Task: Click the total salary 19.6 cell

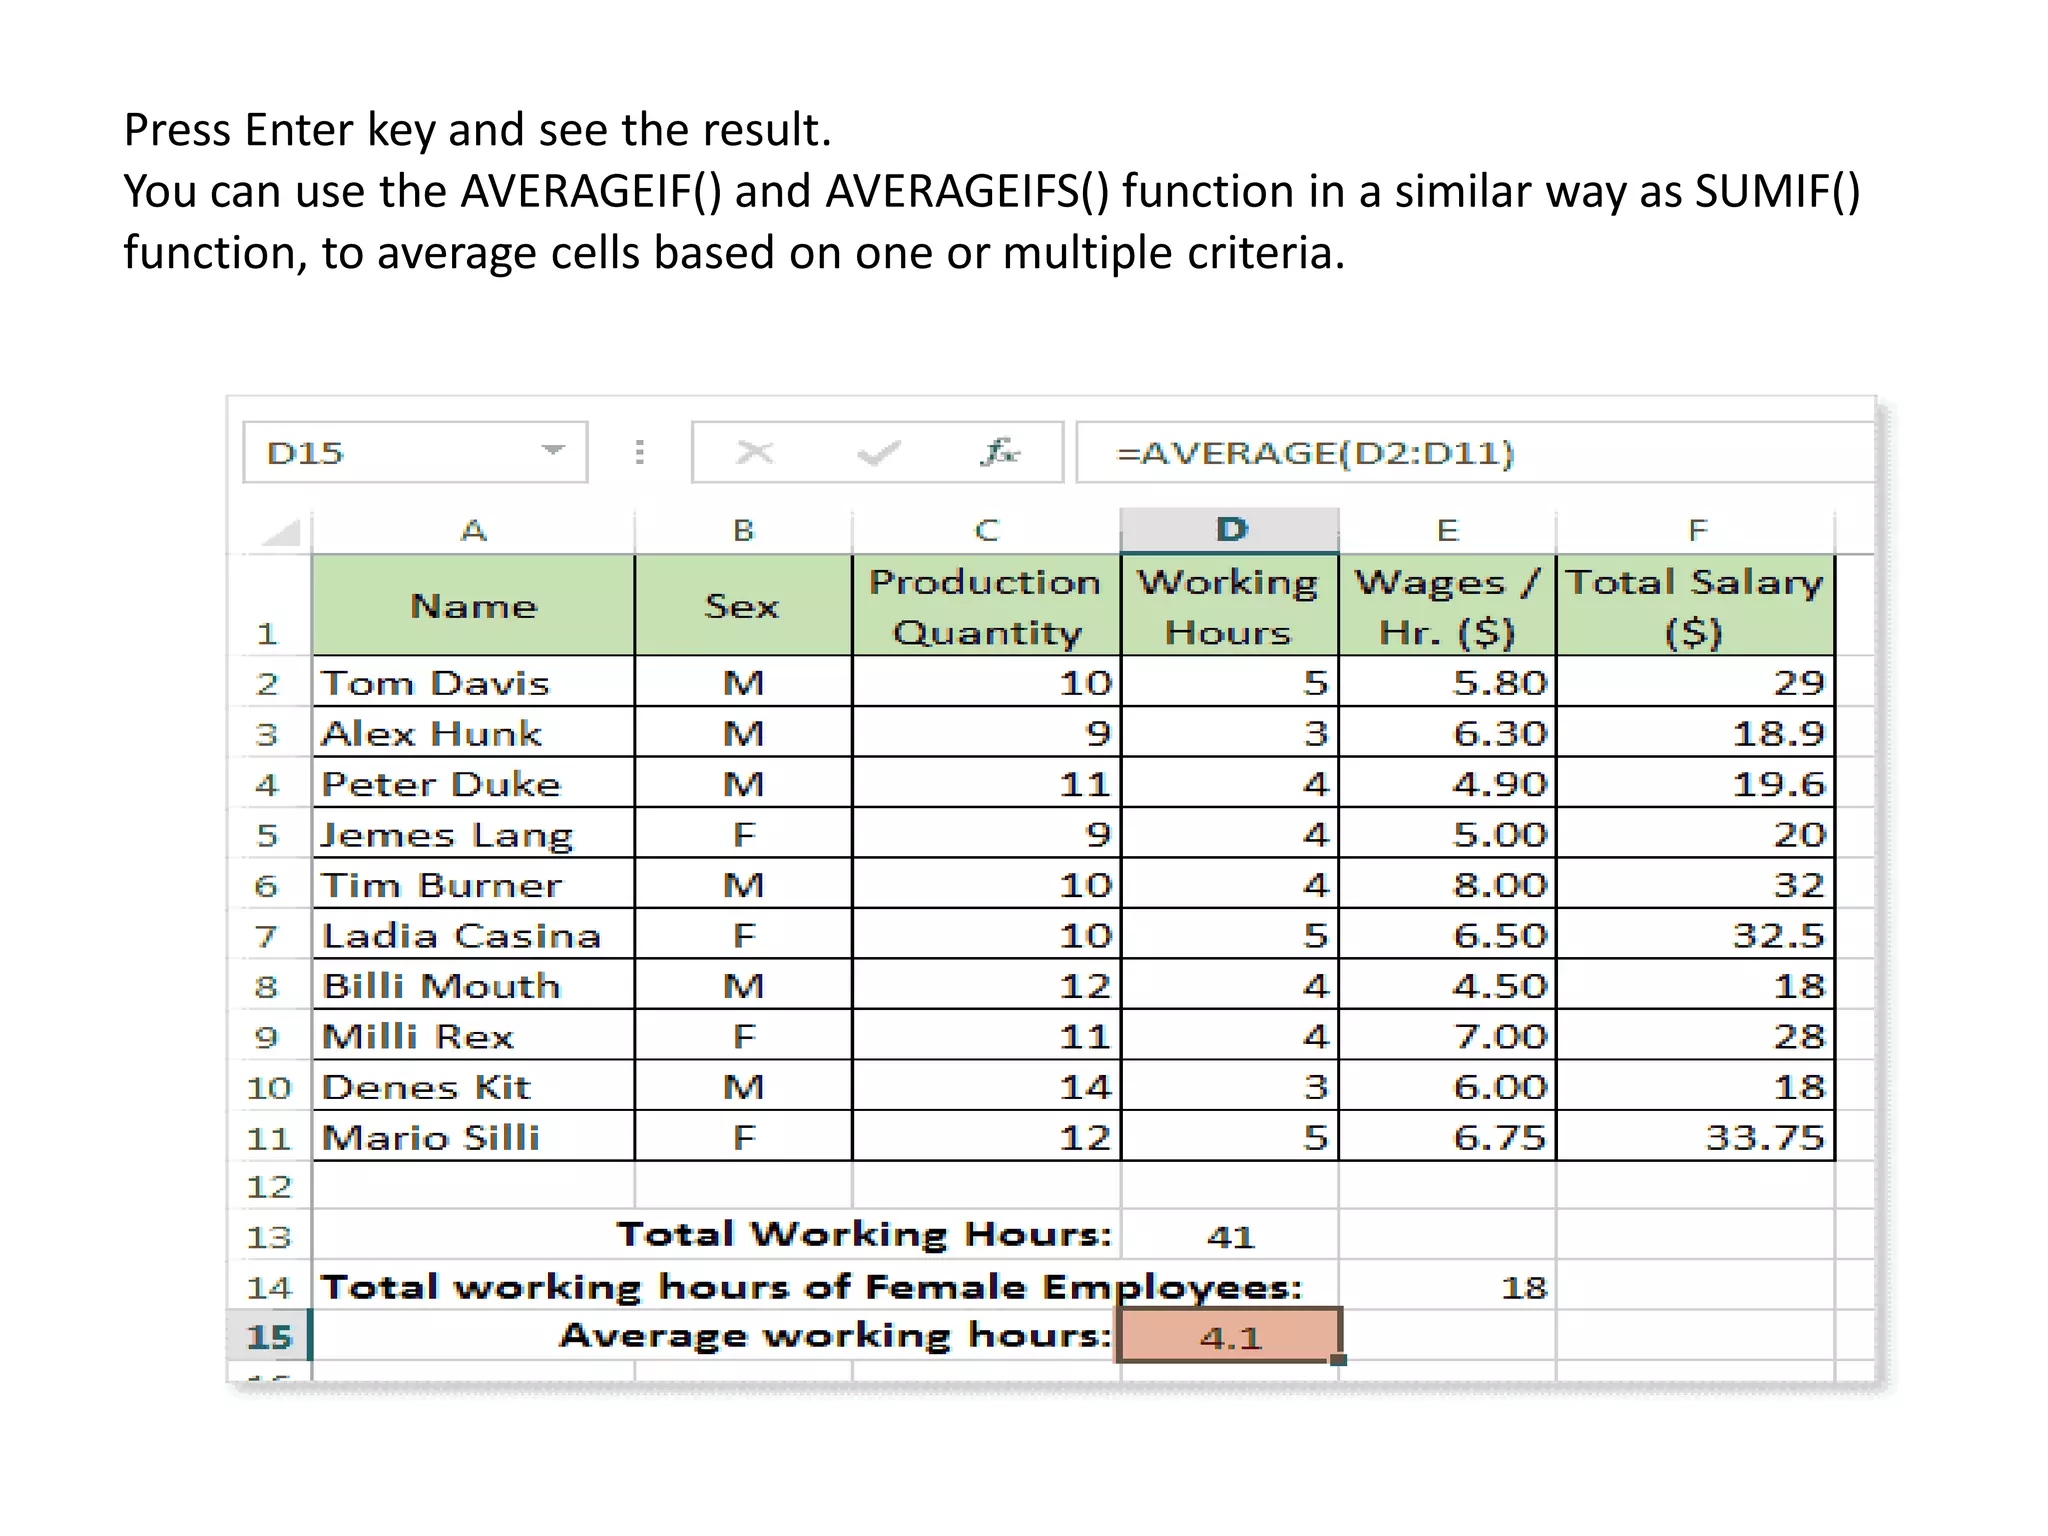Action: 1696,783
